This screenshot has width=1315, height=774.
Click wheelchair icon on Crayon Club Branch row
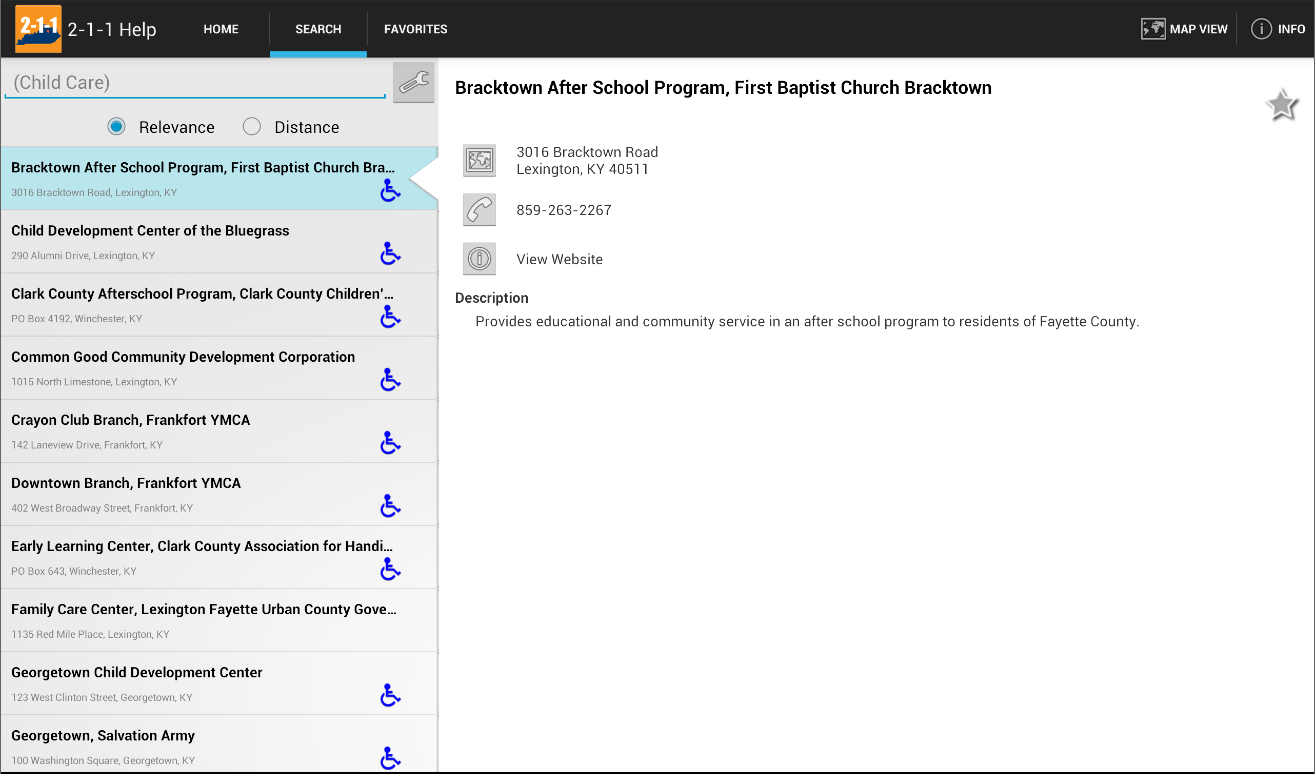tap(390, 443)
